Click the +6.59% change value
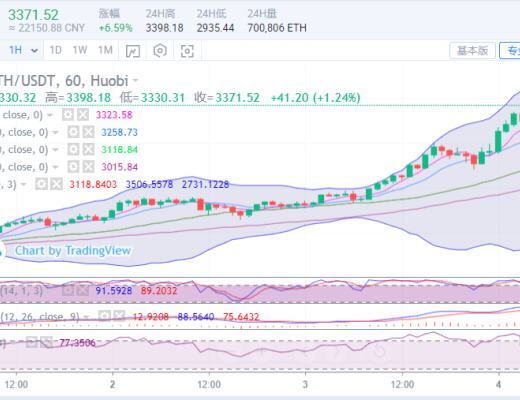 116,28
